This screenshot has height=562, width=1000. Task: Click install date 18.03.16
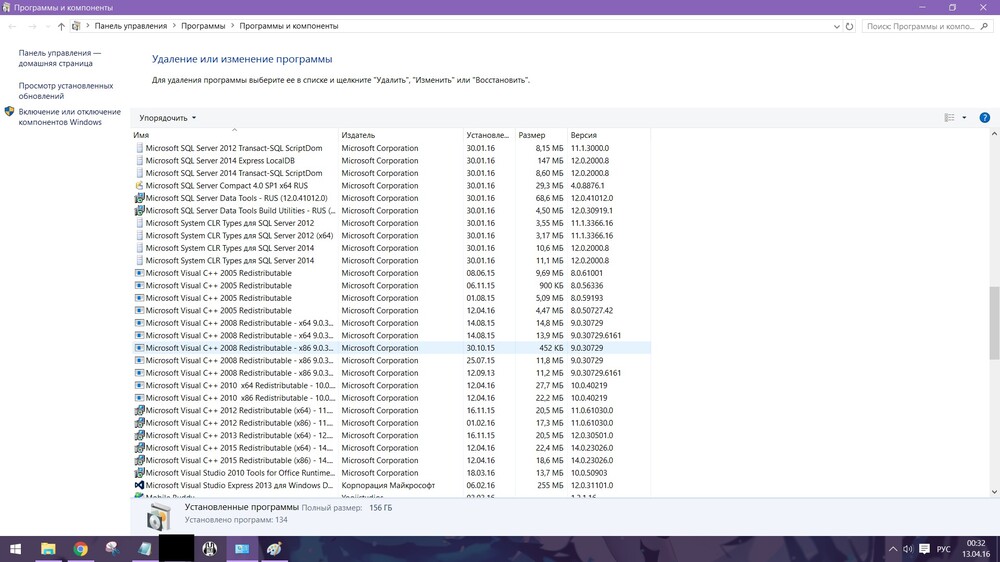[x=480, y=473]
